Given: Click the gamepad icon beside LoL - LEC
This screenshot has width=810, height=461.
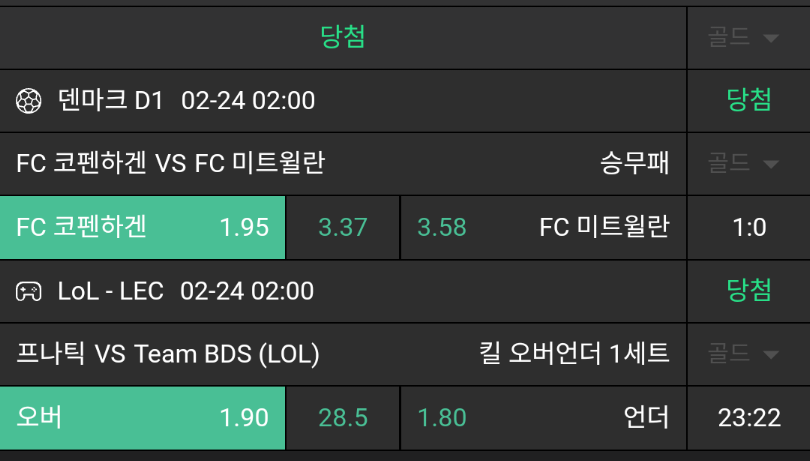Looking at the screenshot, I should [29, 292].
